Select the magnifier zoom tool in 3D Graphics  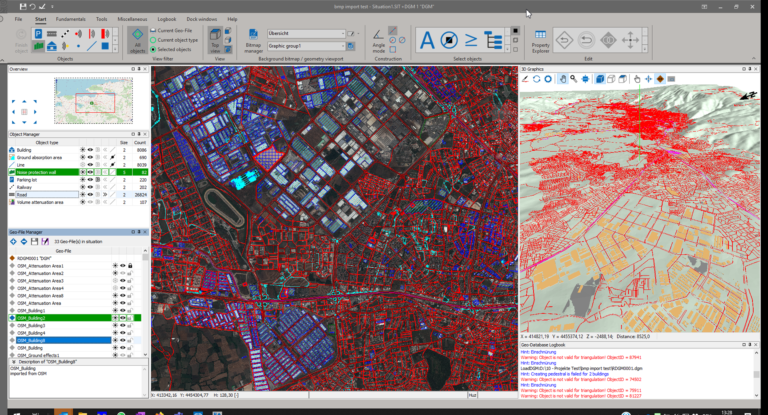(574, 79)
